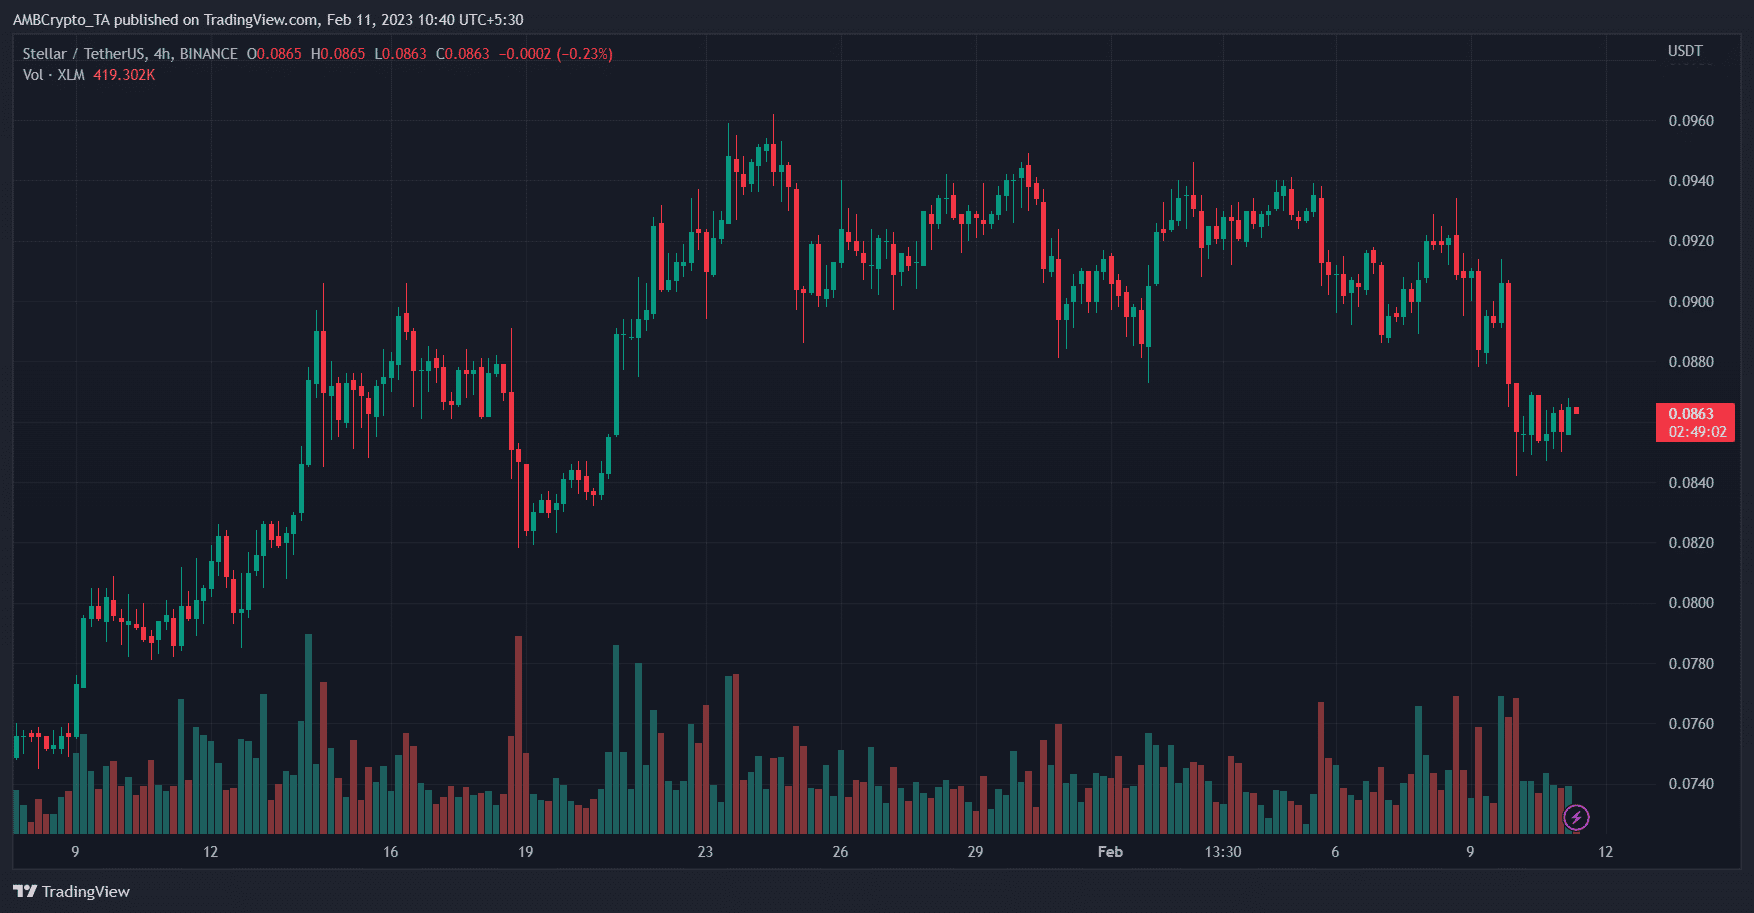Click the 16 date label on time axis
Viewport: 1754px width, 913px height.
coord(390,852)
